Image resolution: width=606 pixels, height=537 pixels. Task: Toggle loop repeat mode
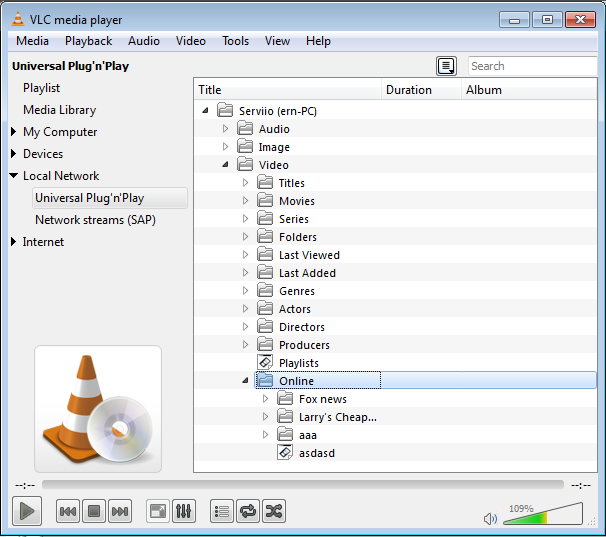pos(248,511)
